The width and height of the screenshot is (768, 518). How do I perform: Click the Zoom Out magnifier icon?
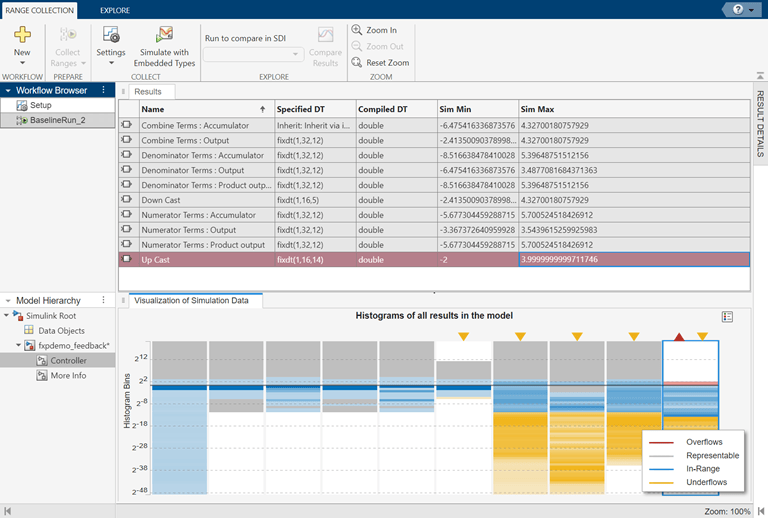pyautogui.click(x=357, y=47)
